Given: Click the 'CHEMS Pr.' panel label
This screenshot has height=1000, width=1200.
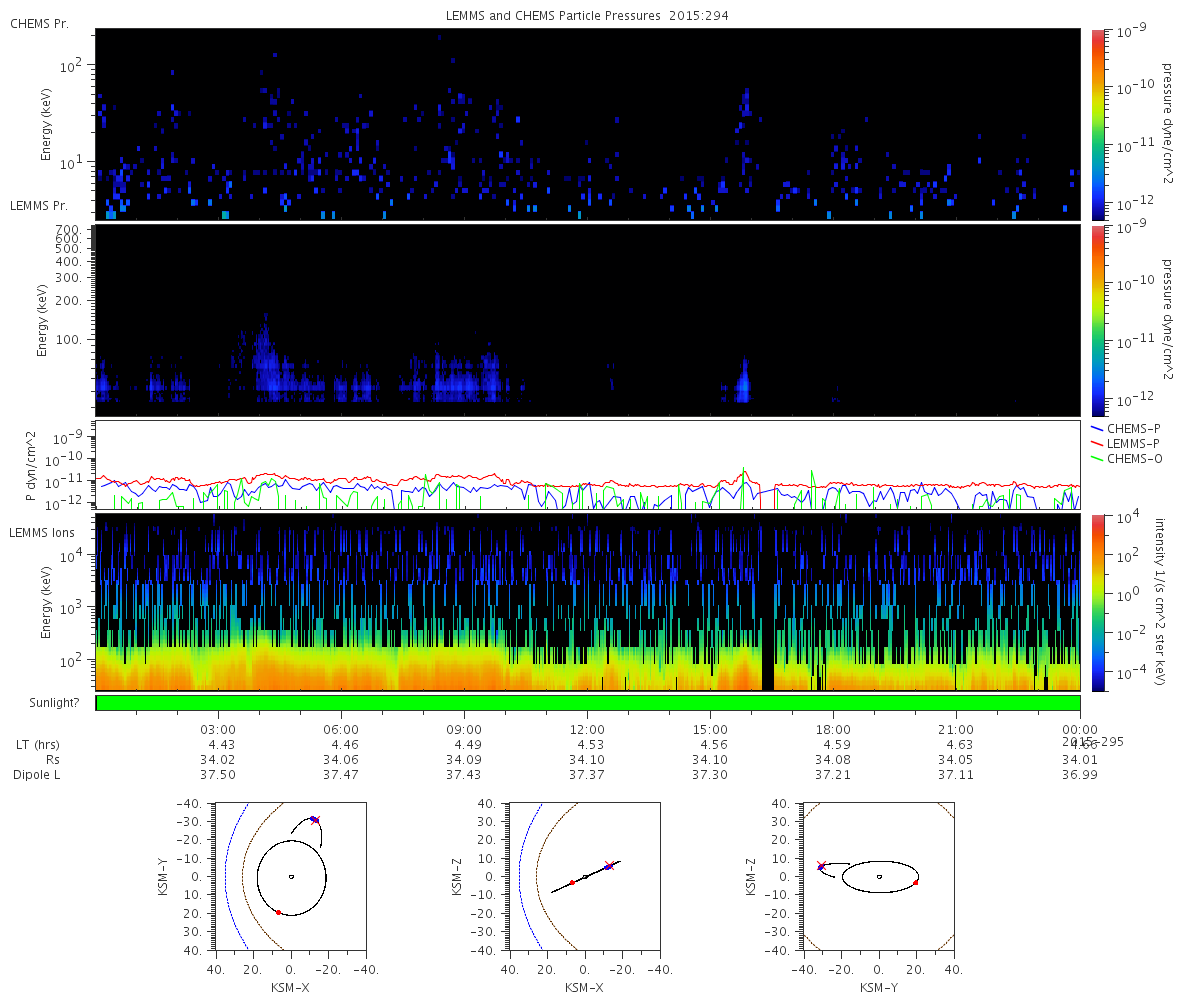Looking at the screenshot, I should point(39,23).
